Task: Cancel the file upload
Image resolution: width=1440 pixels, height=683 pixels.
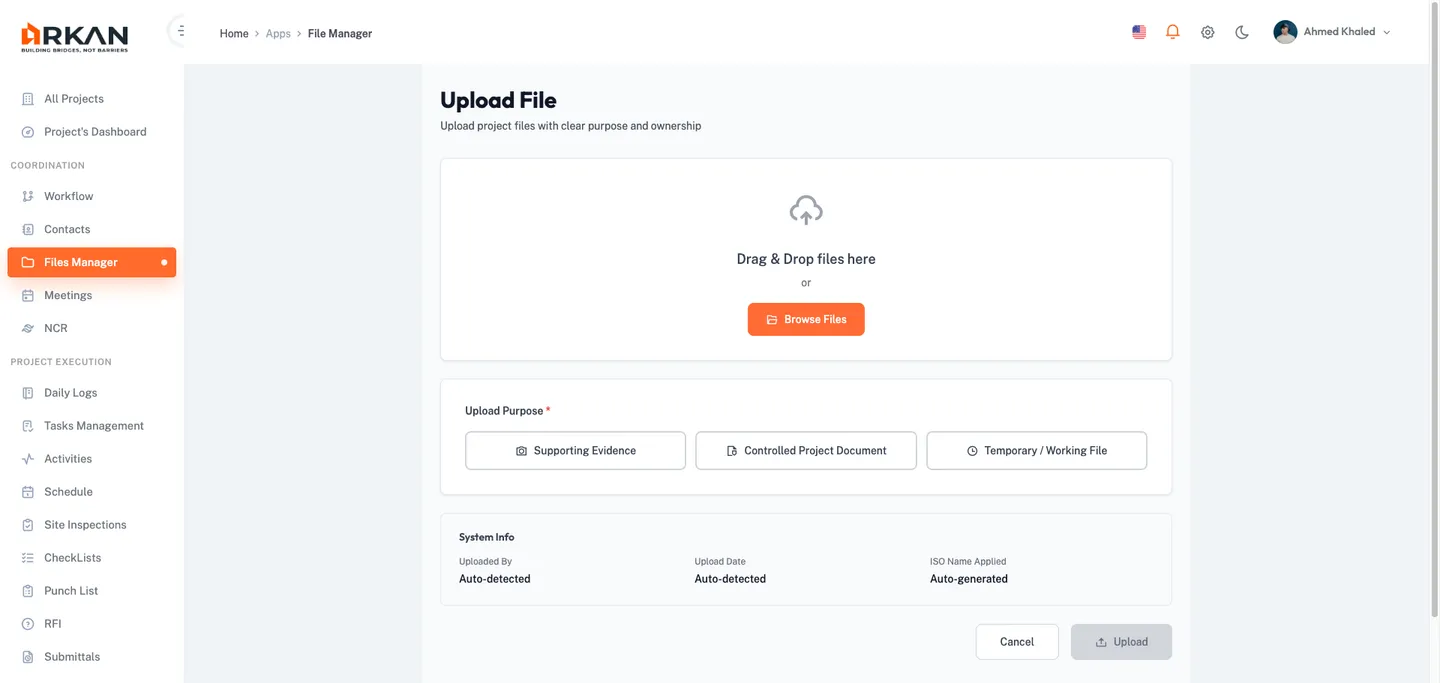Action: 1017,641
